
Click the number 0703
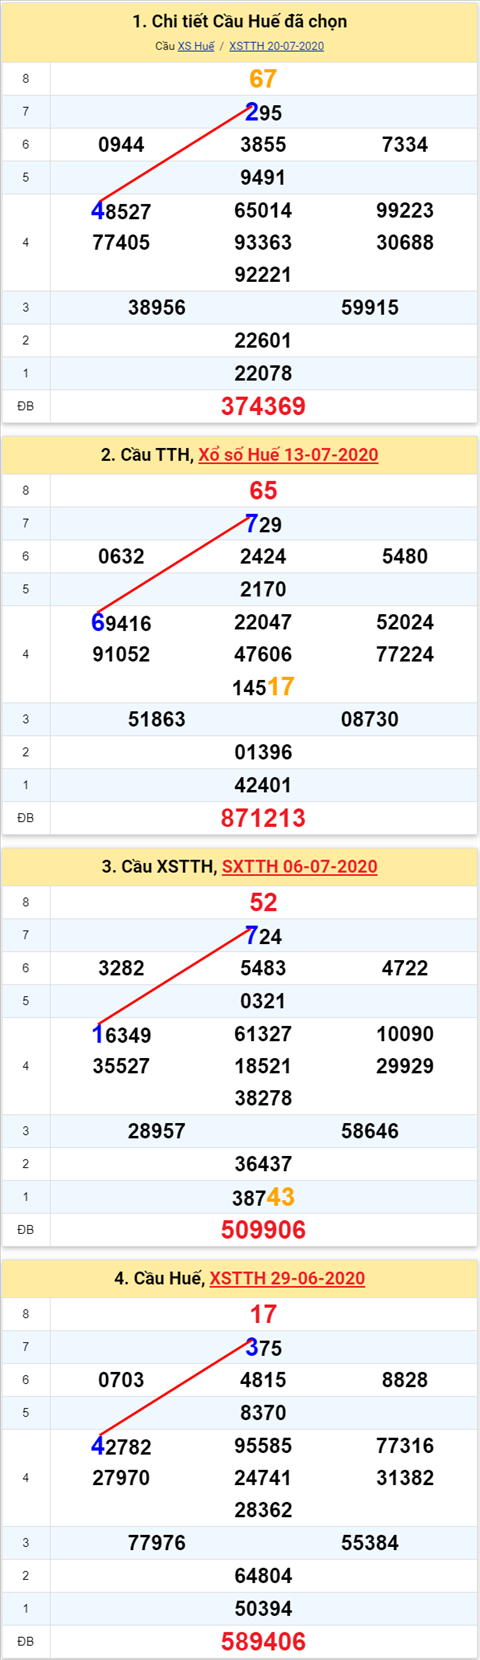(x=121, y=1381)
